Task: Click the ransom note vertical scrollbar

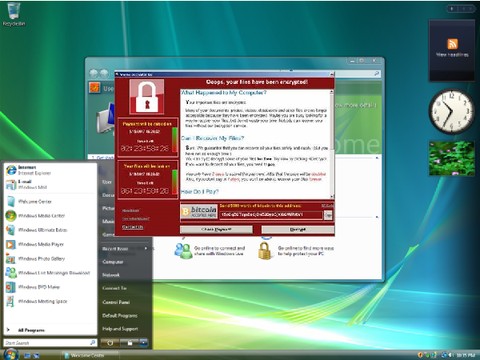Action: [x=331, y=144]
